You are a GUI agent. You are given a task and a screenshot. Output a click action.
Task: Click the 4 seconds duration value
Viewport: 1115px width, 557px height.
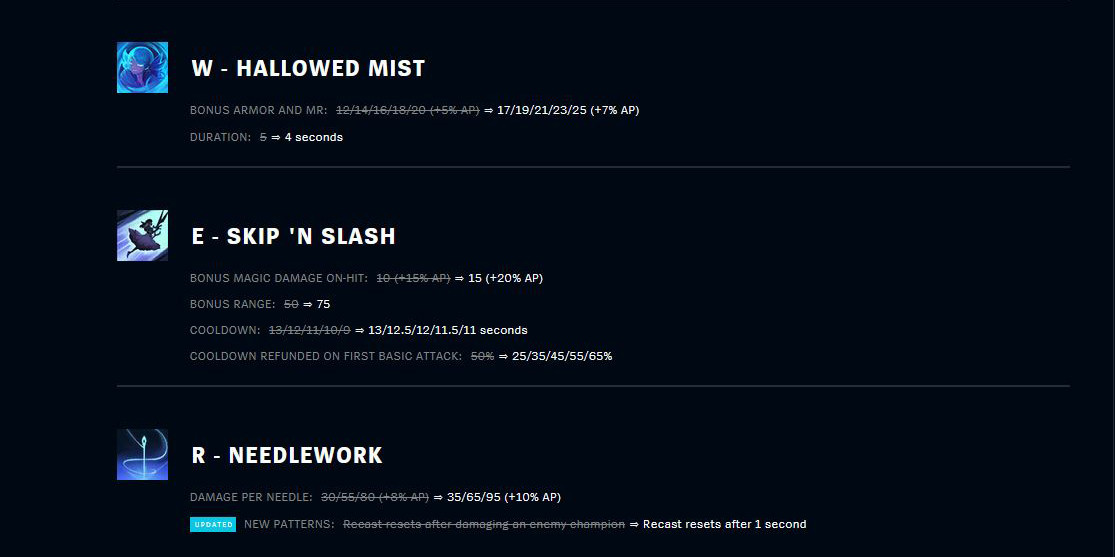[x=314, y=137]
